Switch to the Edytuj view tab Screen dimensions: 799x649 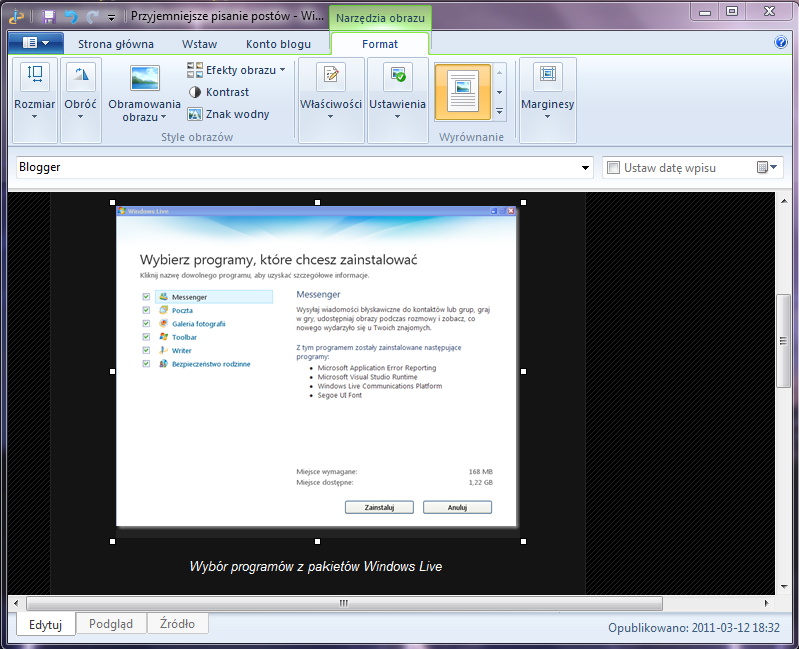[45, 625]
